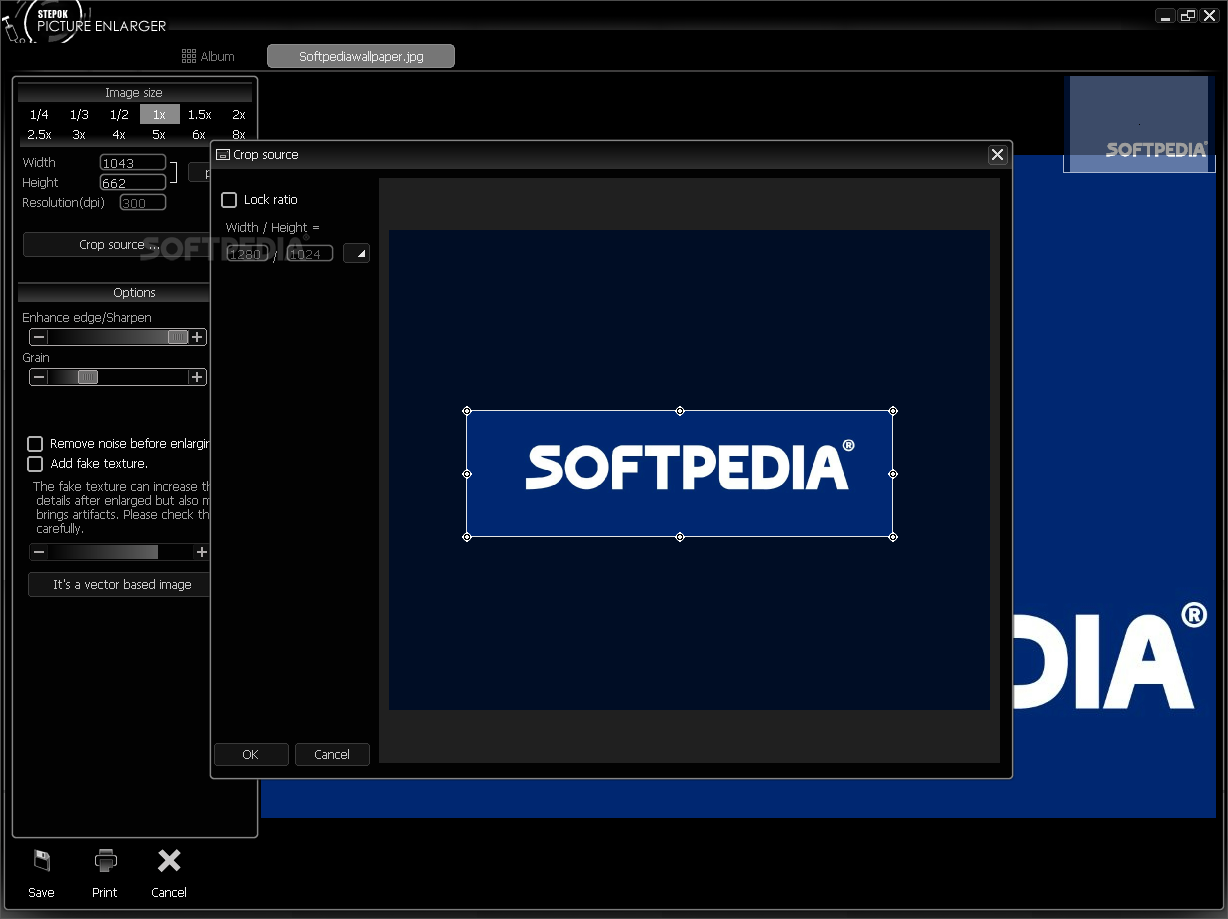
Task: Select the 1x image size
Action: point(160,114)
